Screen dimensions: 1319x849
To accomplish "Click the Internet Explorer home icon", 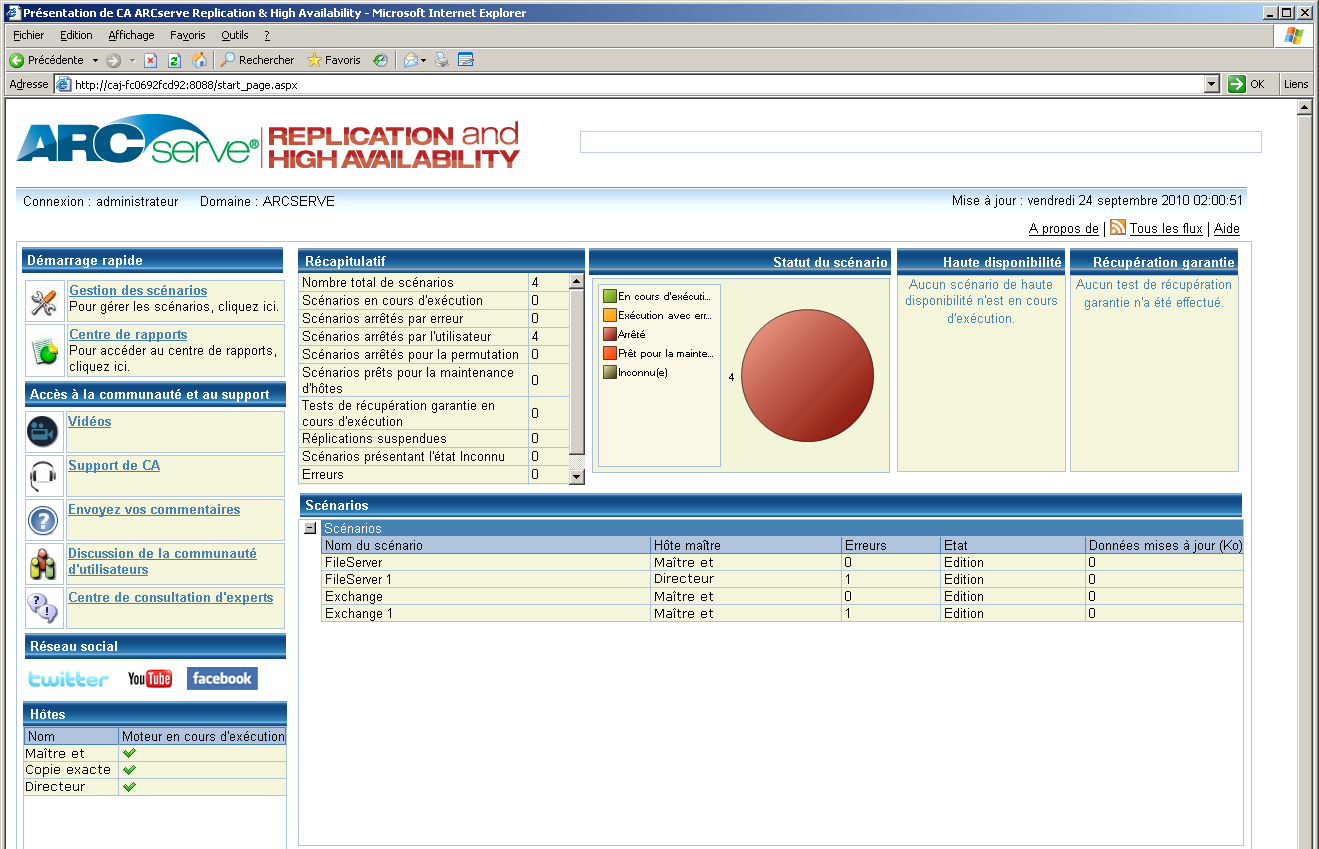I will [199, 60].
